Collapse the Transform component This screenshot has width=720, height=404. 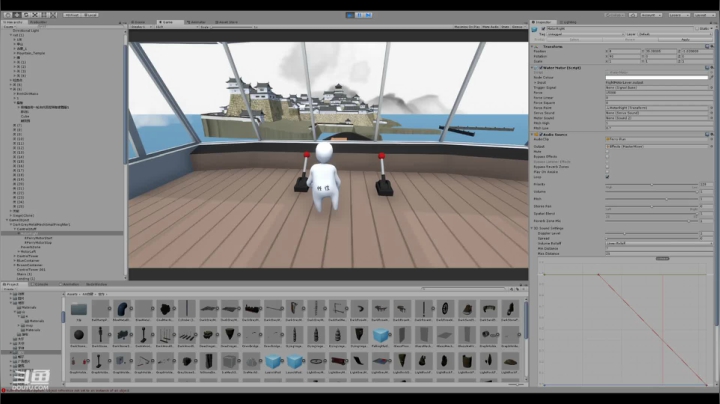click(534, 47)
